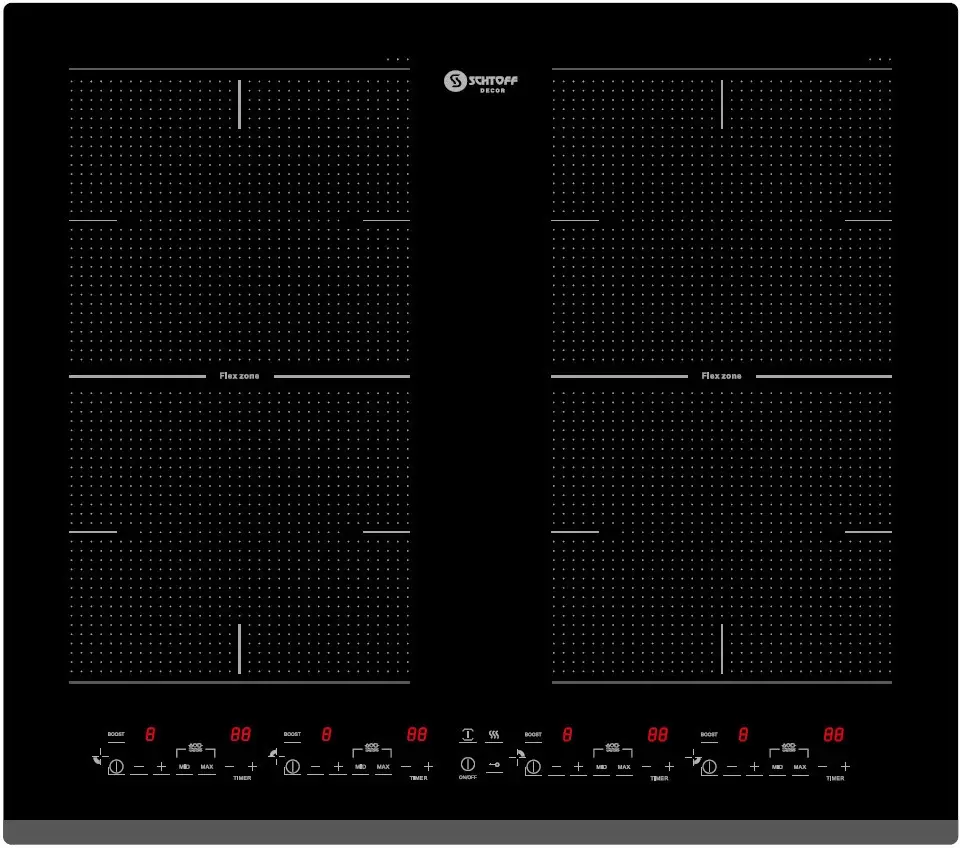Tap the SCHTOFF Decor logo
The width and height of the screenshot is (960, 848).
[482, 83]
